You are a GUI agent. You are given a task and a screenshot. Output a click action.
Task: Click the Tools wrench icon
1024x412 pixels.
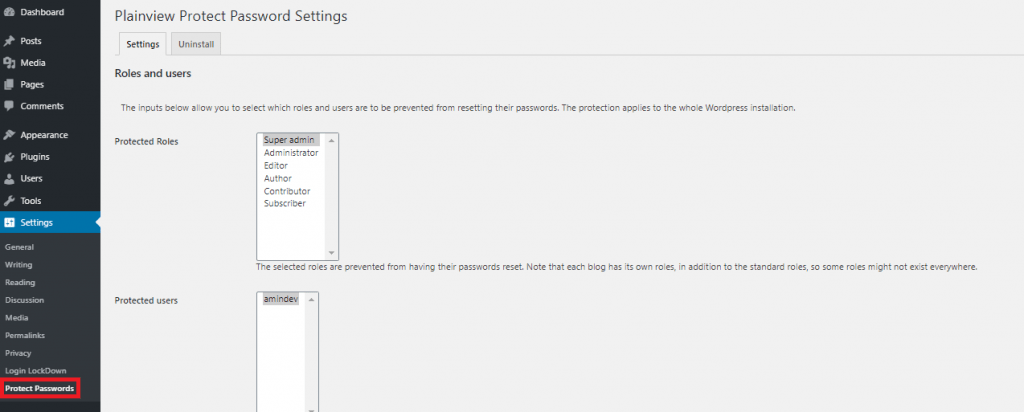9,201
